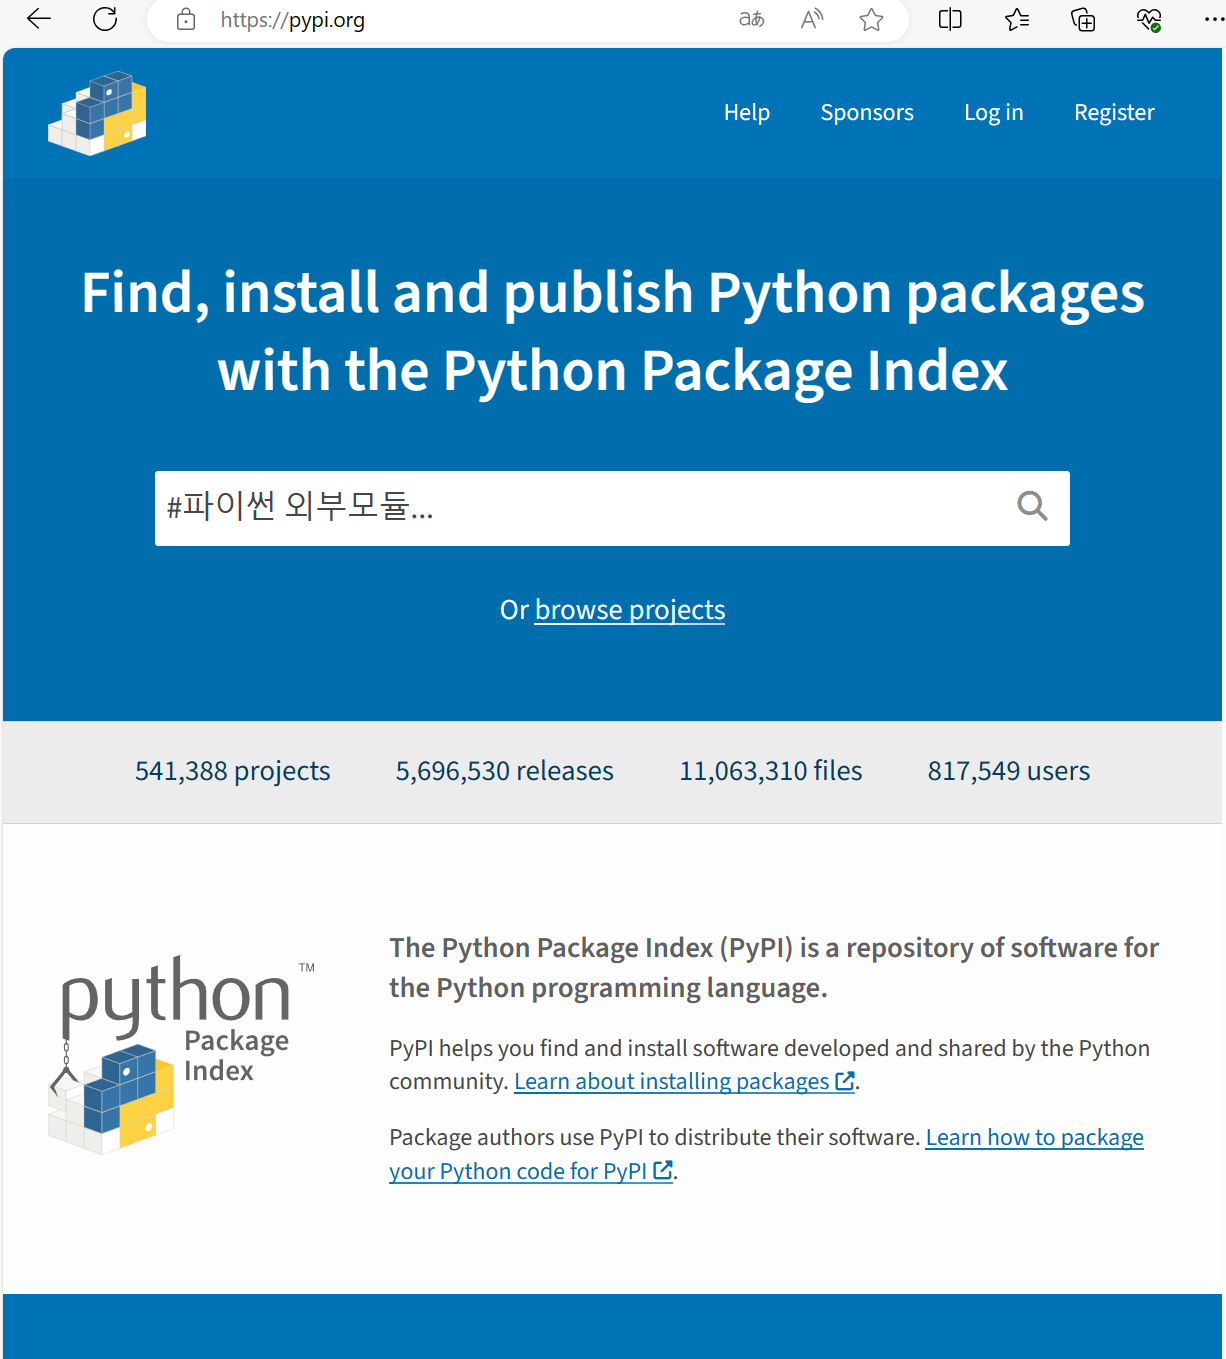Viewport: 1226px width, 1359px height.
Task: Select the 11,063,310 files statistic
Action: [770, 771]
